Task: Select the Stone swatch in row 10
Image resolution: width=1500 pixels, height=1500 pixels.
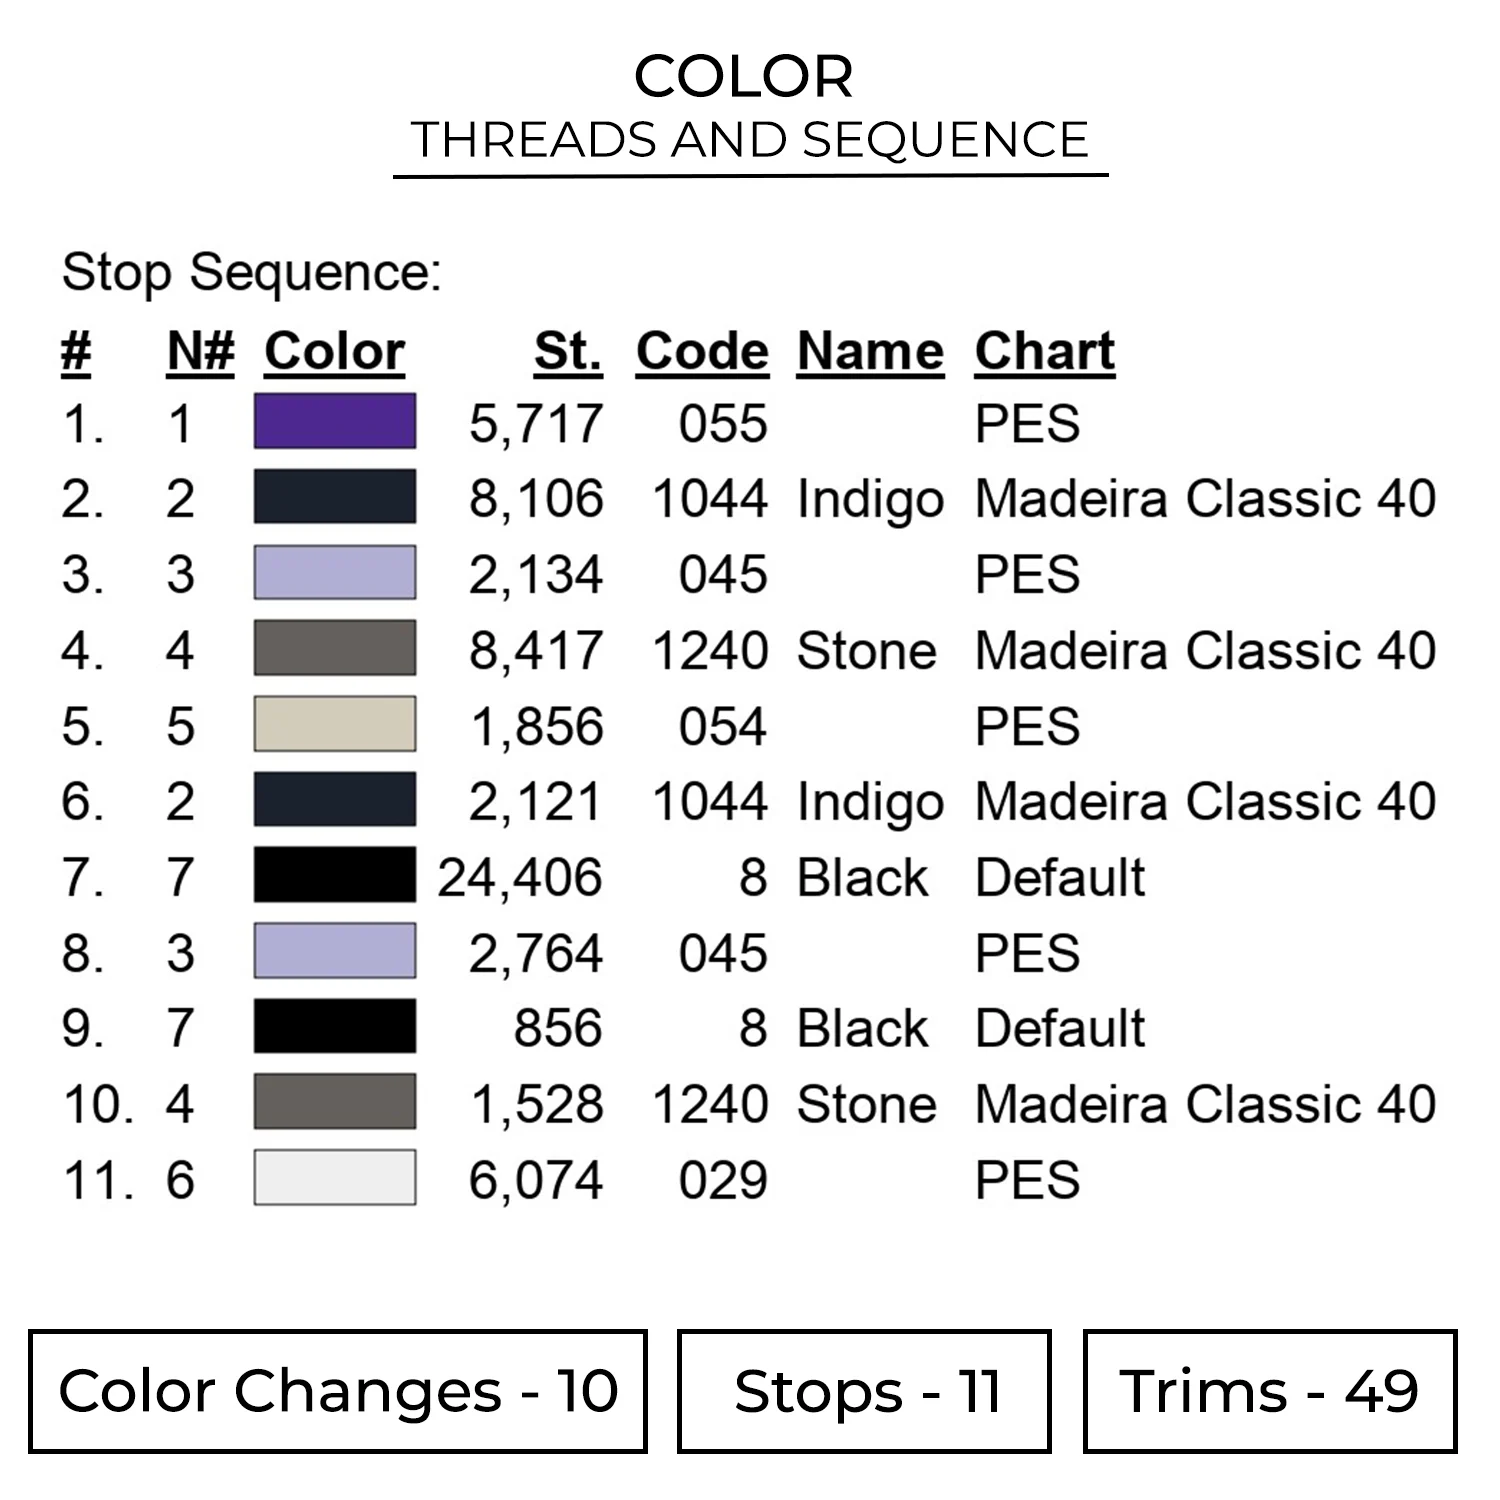Action: click(334, 1102)
